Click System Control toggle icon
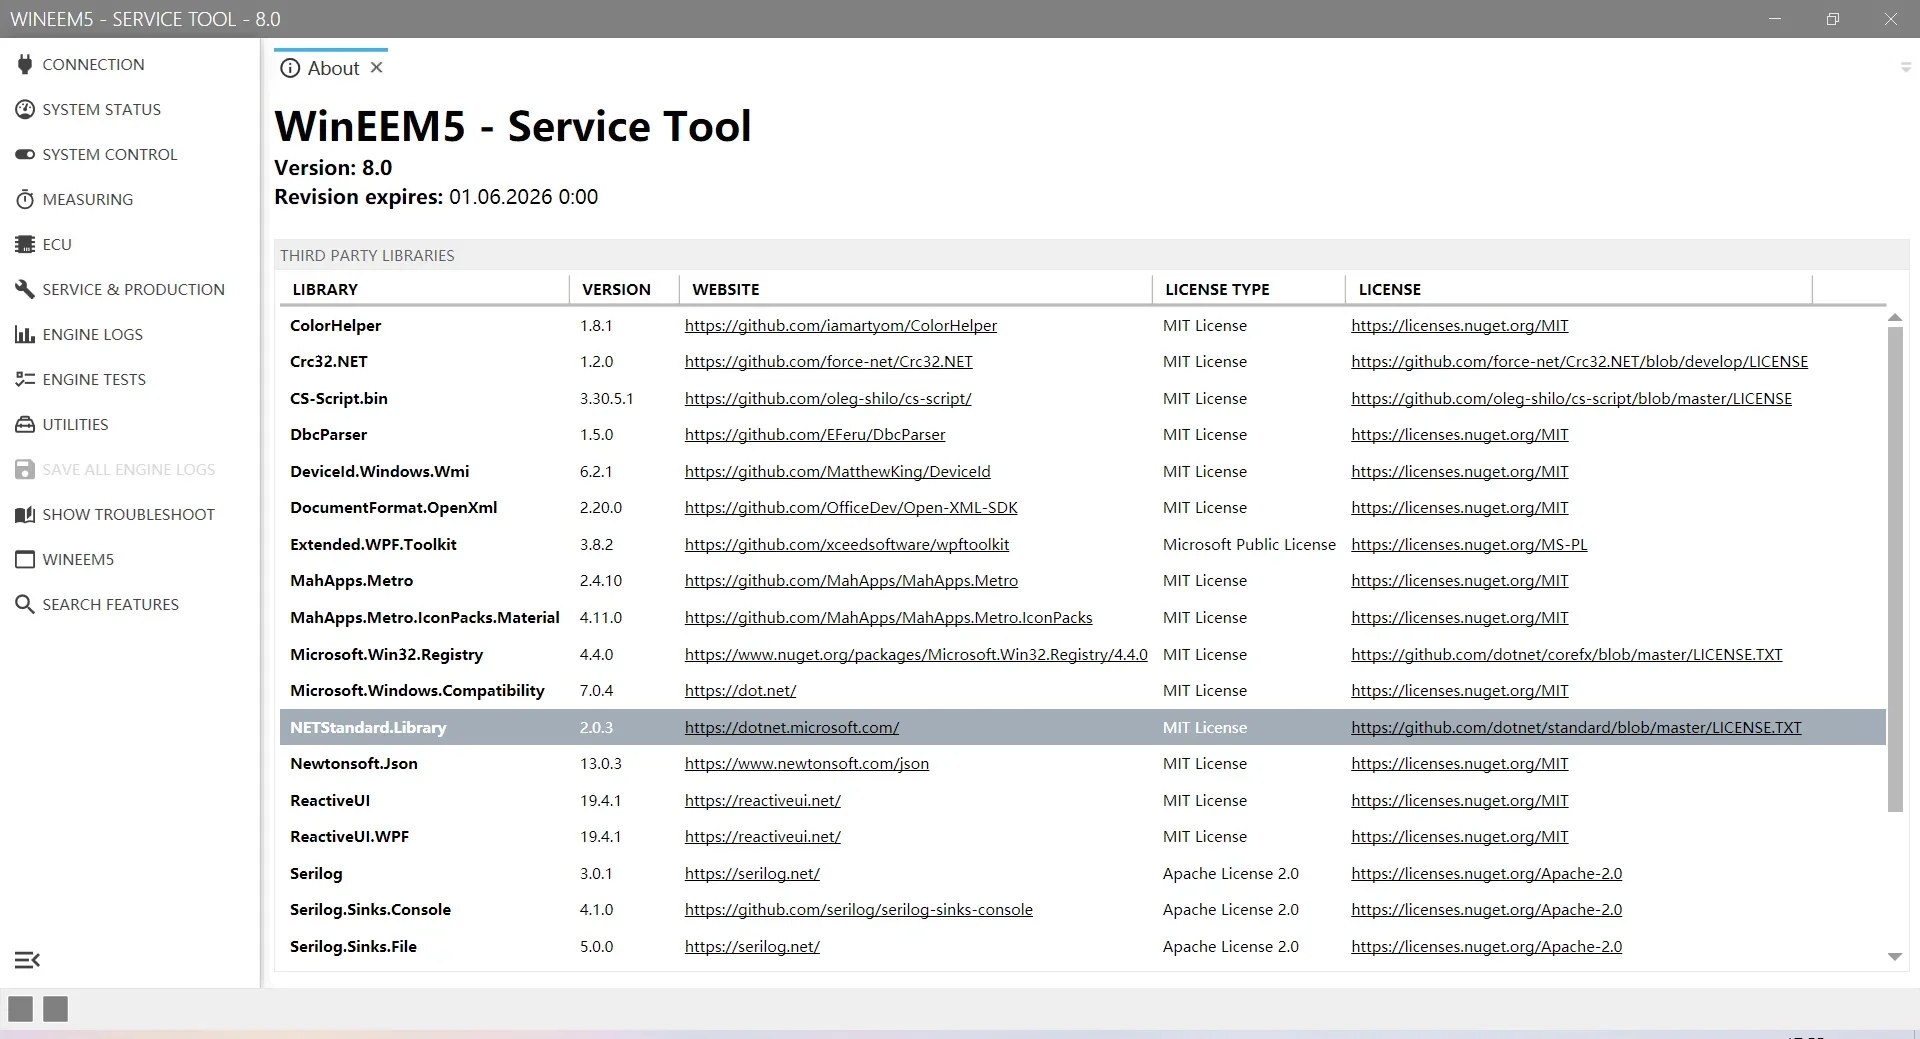This screenshot has height=1039, width=1920. point(25,154)
